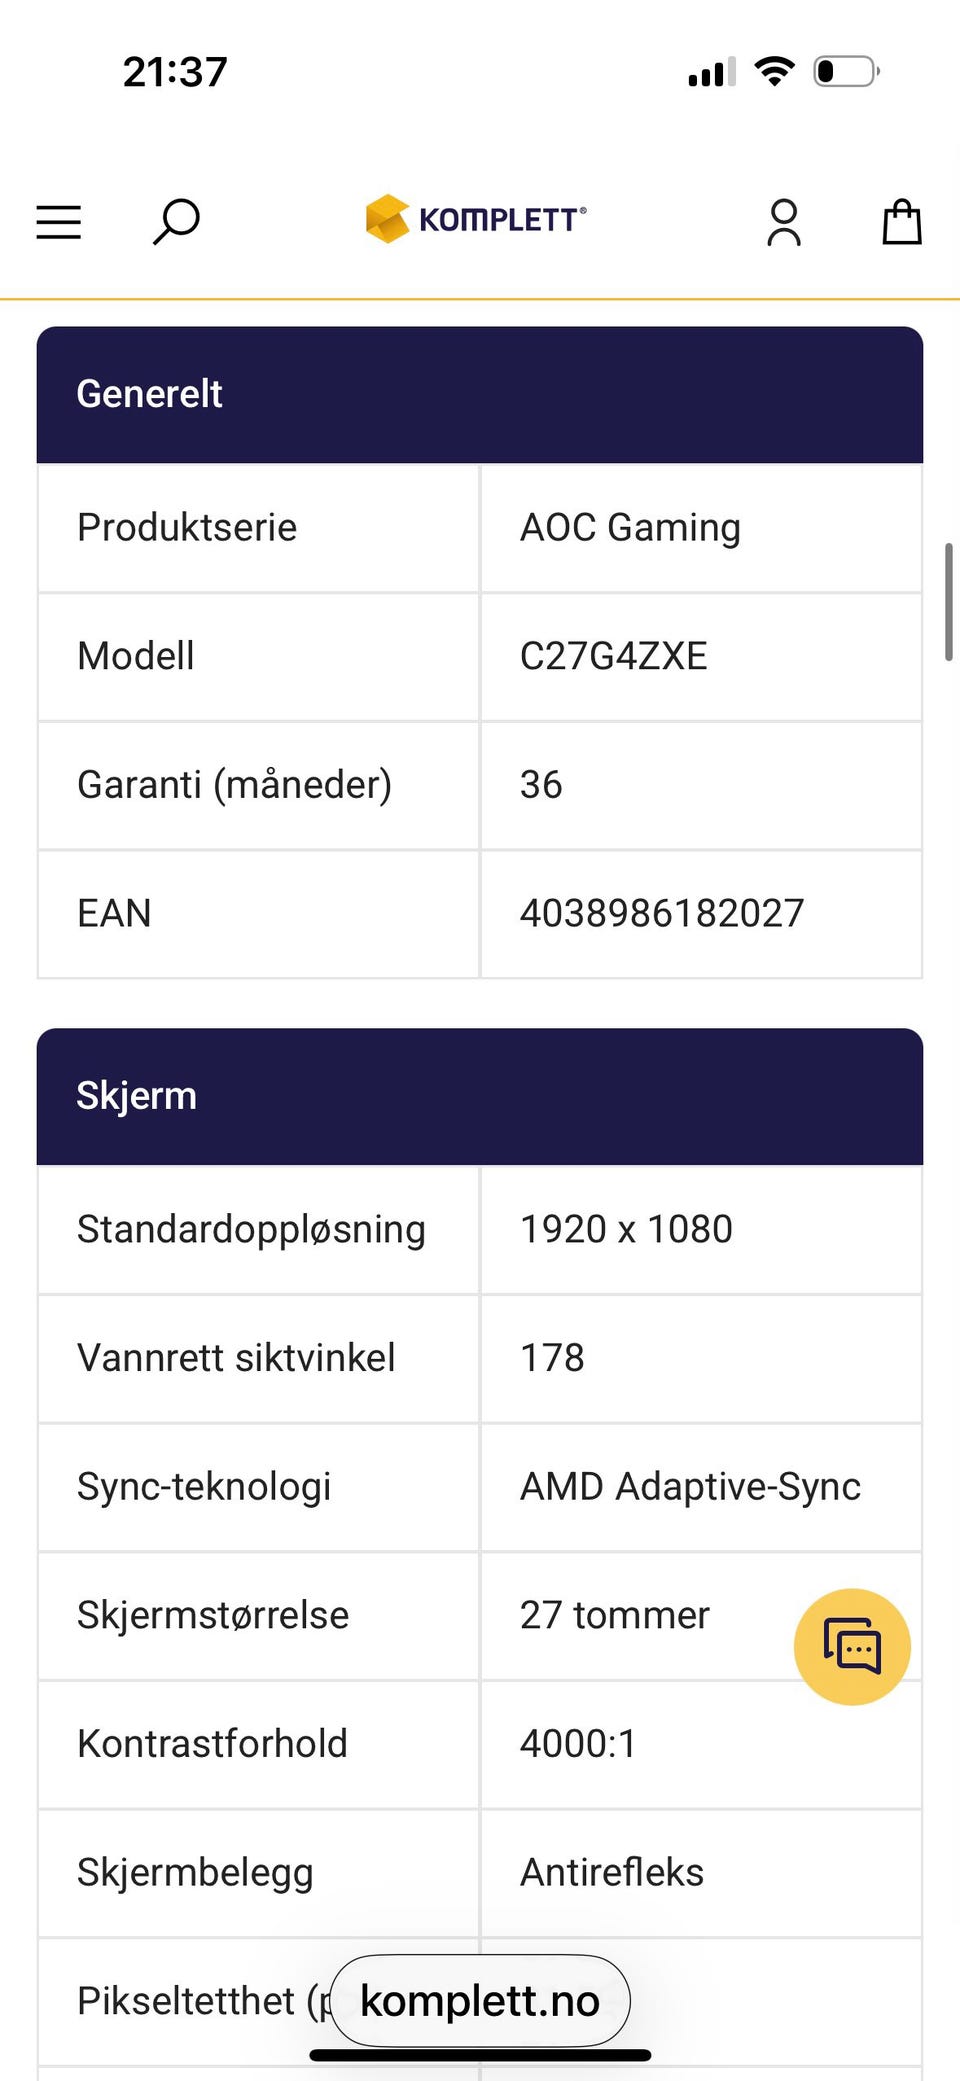Open the yellow live chat bubble
This screenshot has width=960, height=2081.
click(852, 1646)
